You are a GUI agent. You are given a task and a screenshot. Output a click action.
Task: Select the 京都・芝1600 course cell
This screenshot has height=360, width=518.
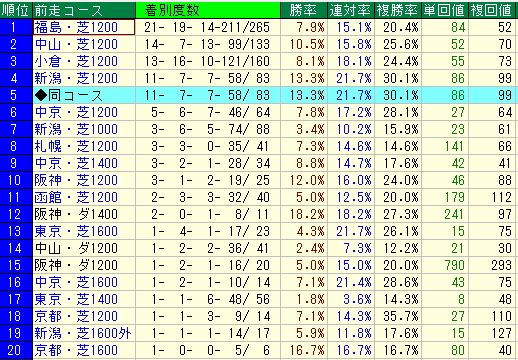(84, 350)
